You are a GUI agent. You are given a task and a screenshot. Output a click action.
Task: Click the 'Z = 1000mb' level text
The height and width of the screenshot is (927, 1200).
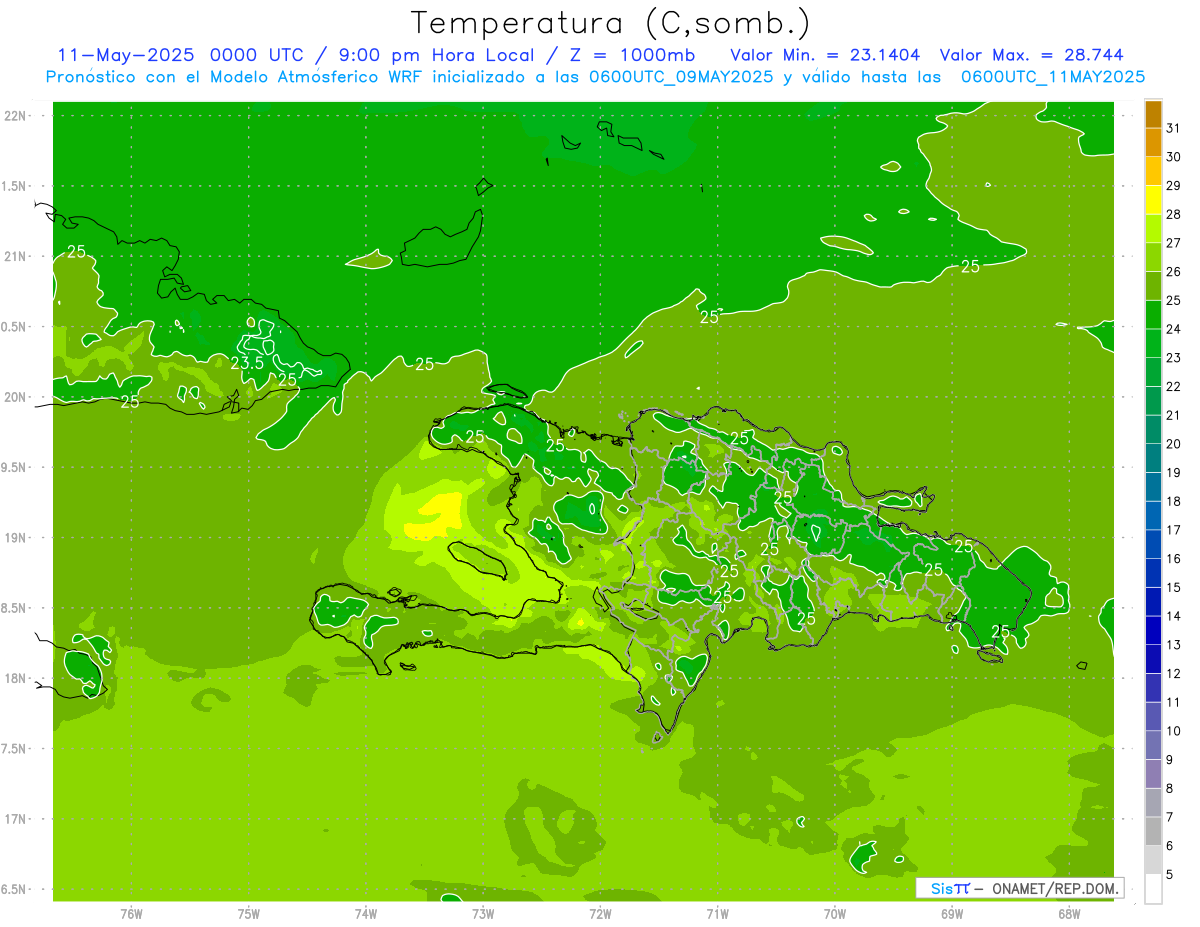coord(630,55)
